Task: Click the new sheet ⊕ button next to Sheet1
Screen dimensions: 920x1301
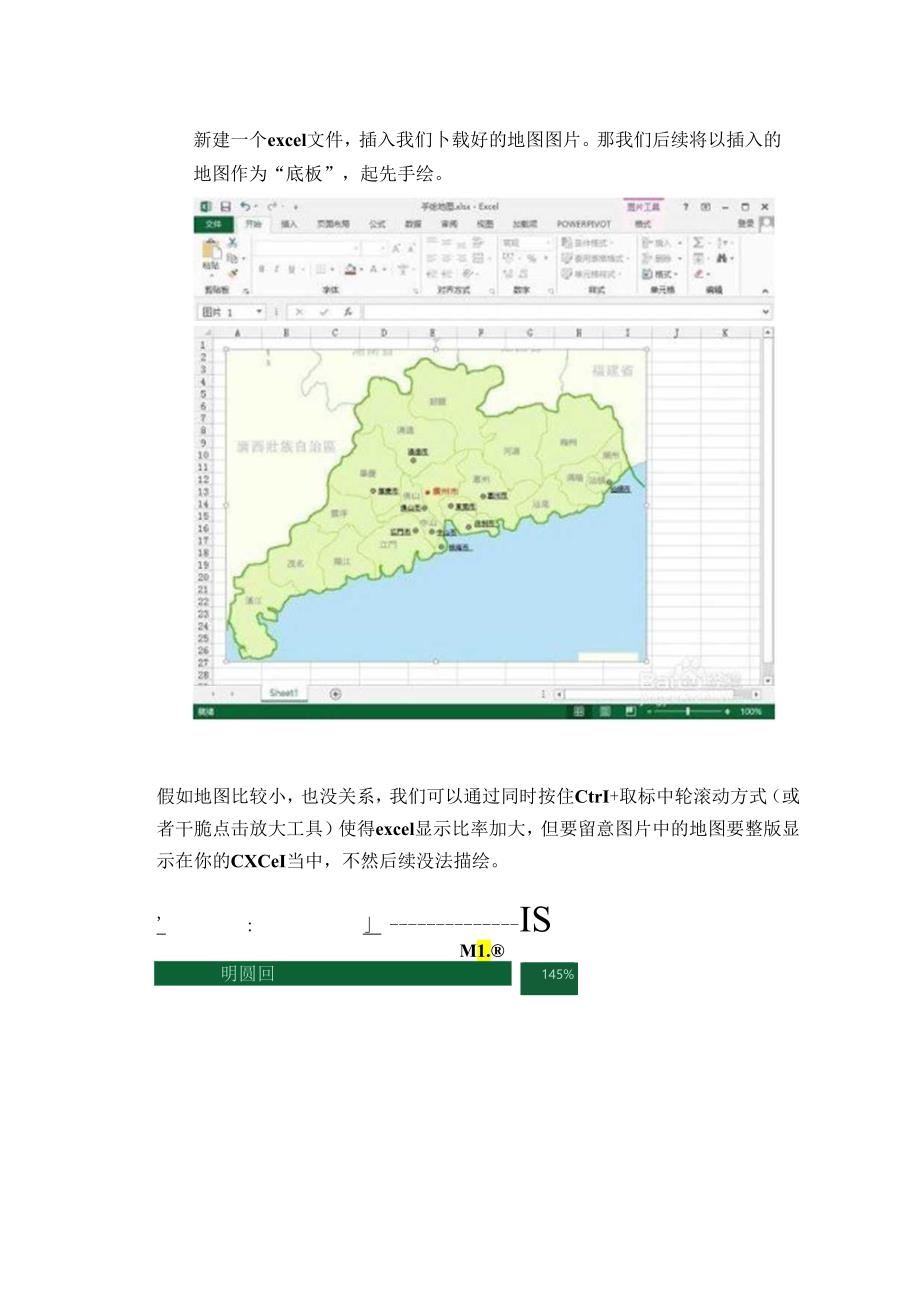Action: tap(334, 691)
